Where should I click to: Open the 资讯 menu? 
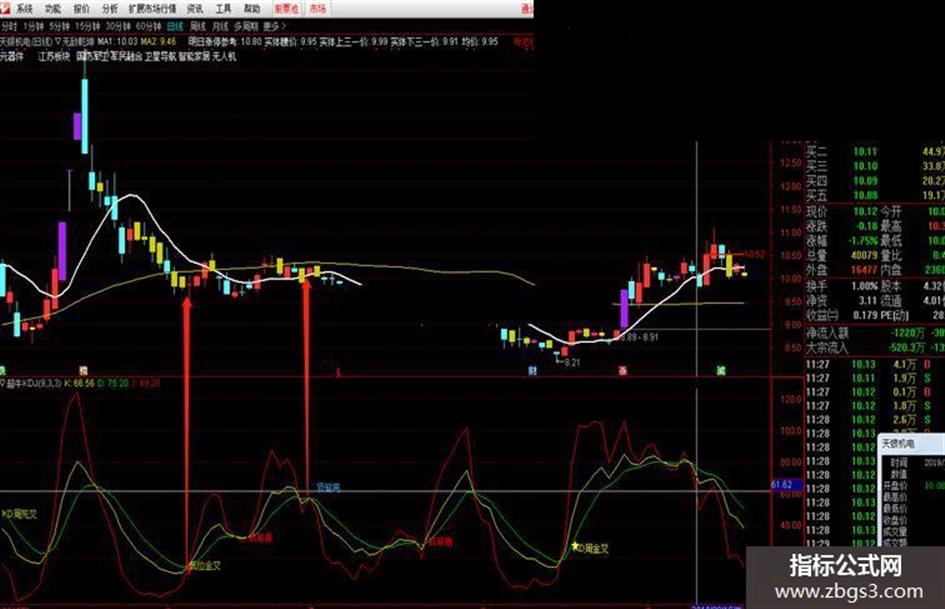[195, 8]
